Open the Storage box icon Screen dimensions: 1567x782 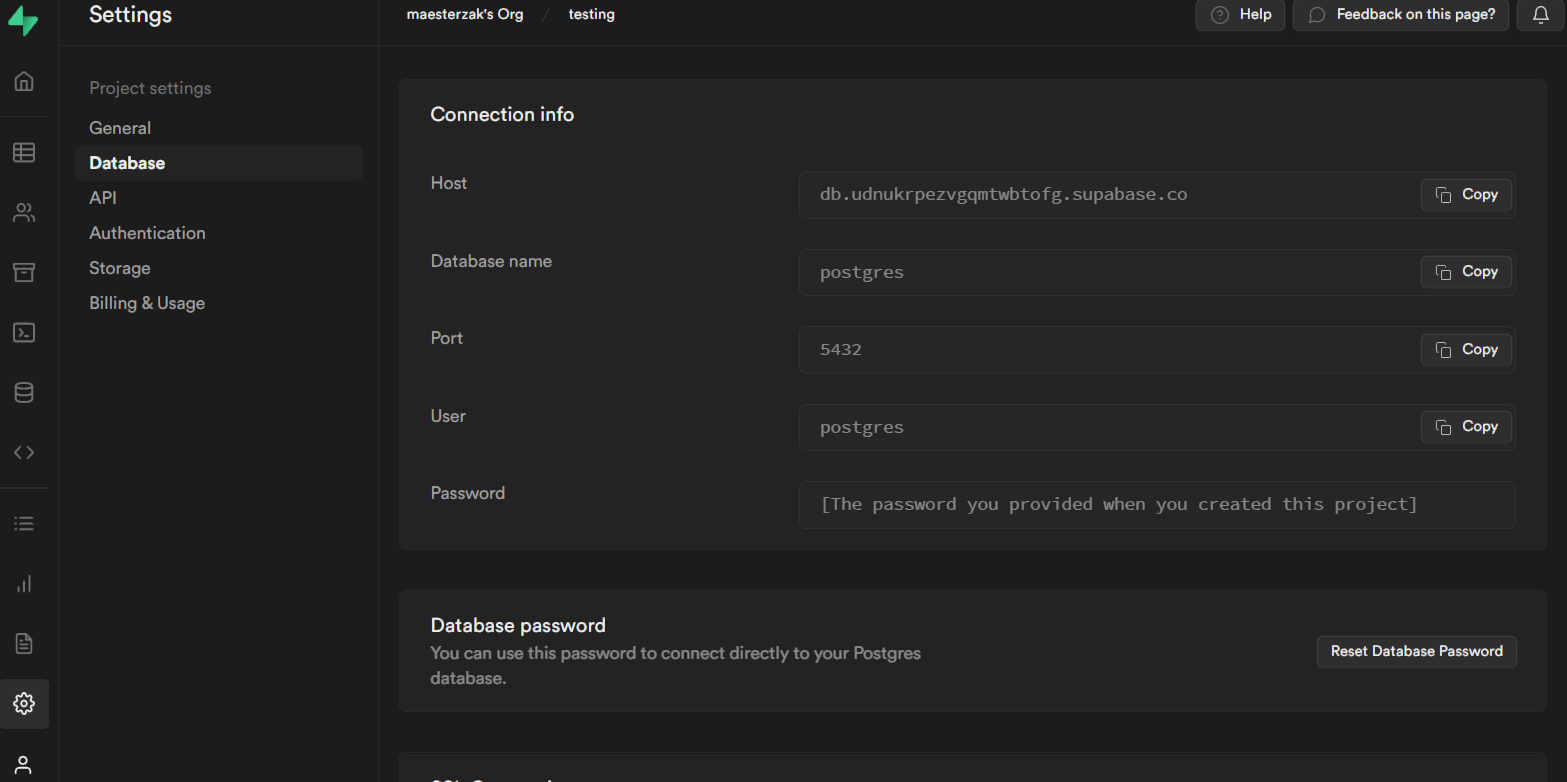tap(24, 272)
